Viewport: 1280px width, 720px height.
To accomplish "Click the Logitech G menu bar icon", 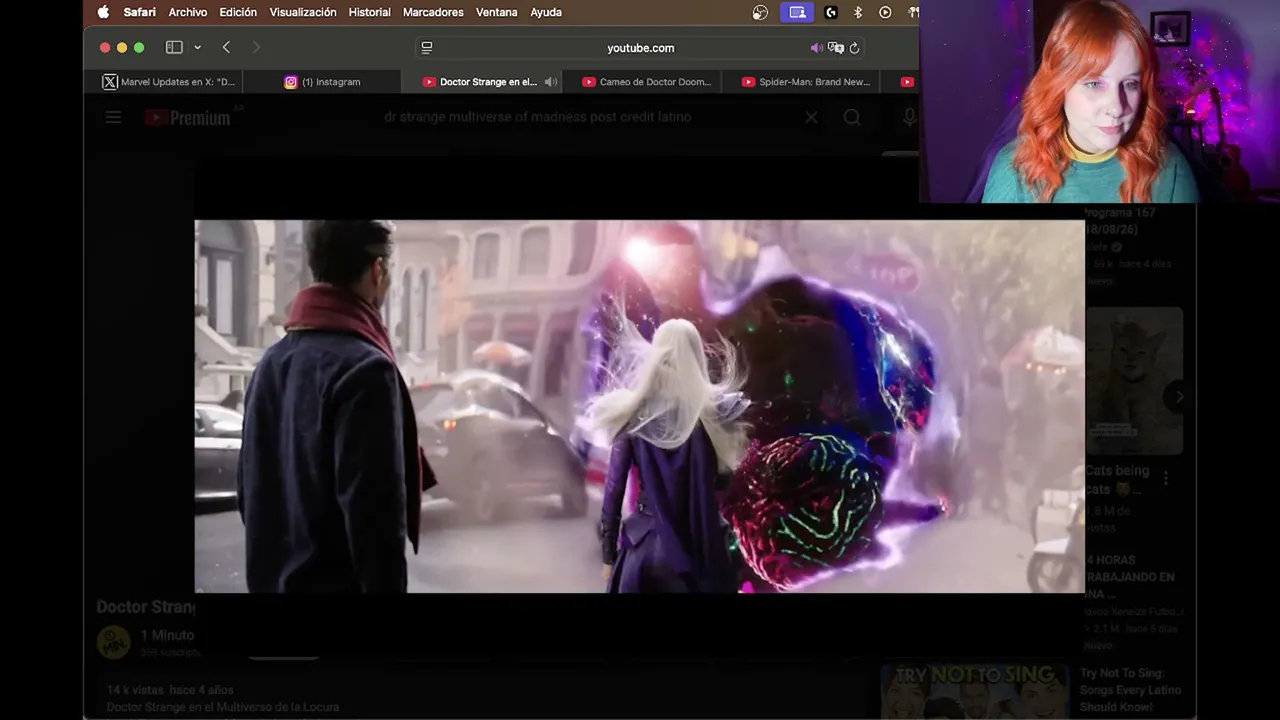I will tap(830, 12).
